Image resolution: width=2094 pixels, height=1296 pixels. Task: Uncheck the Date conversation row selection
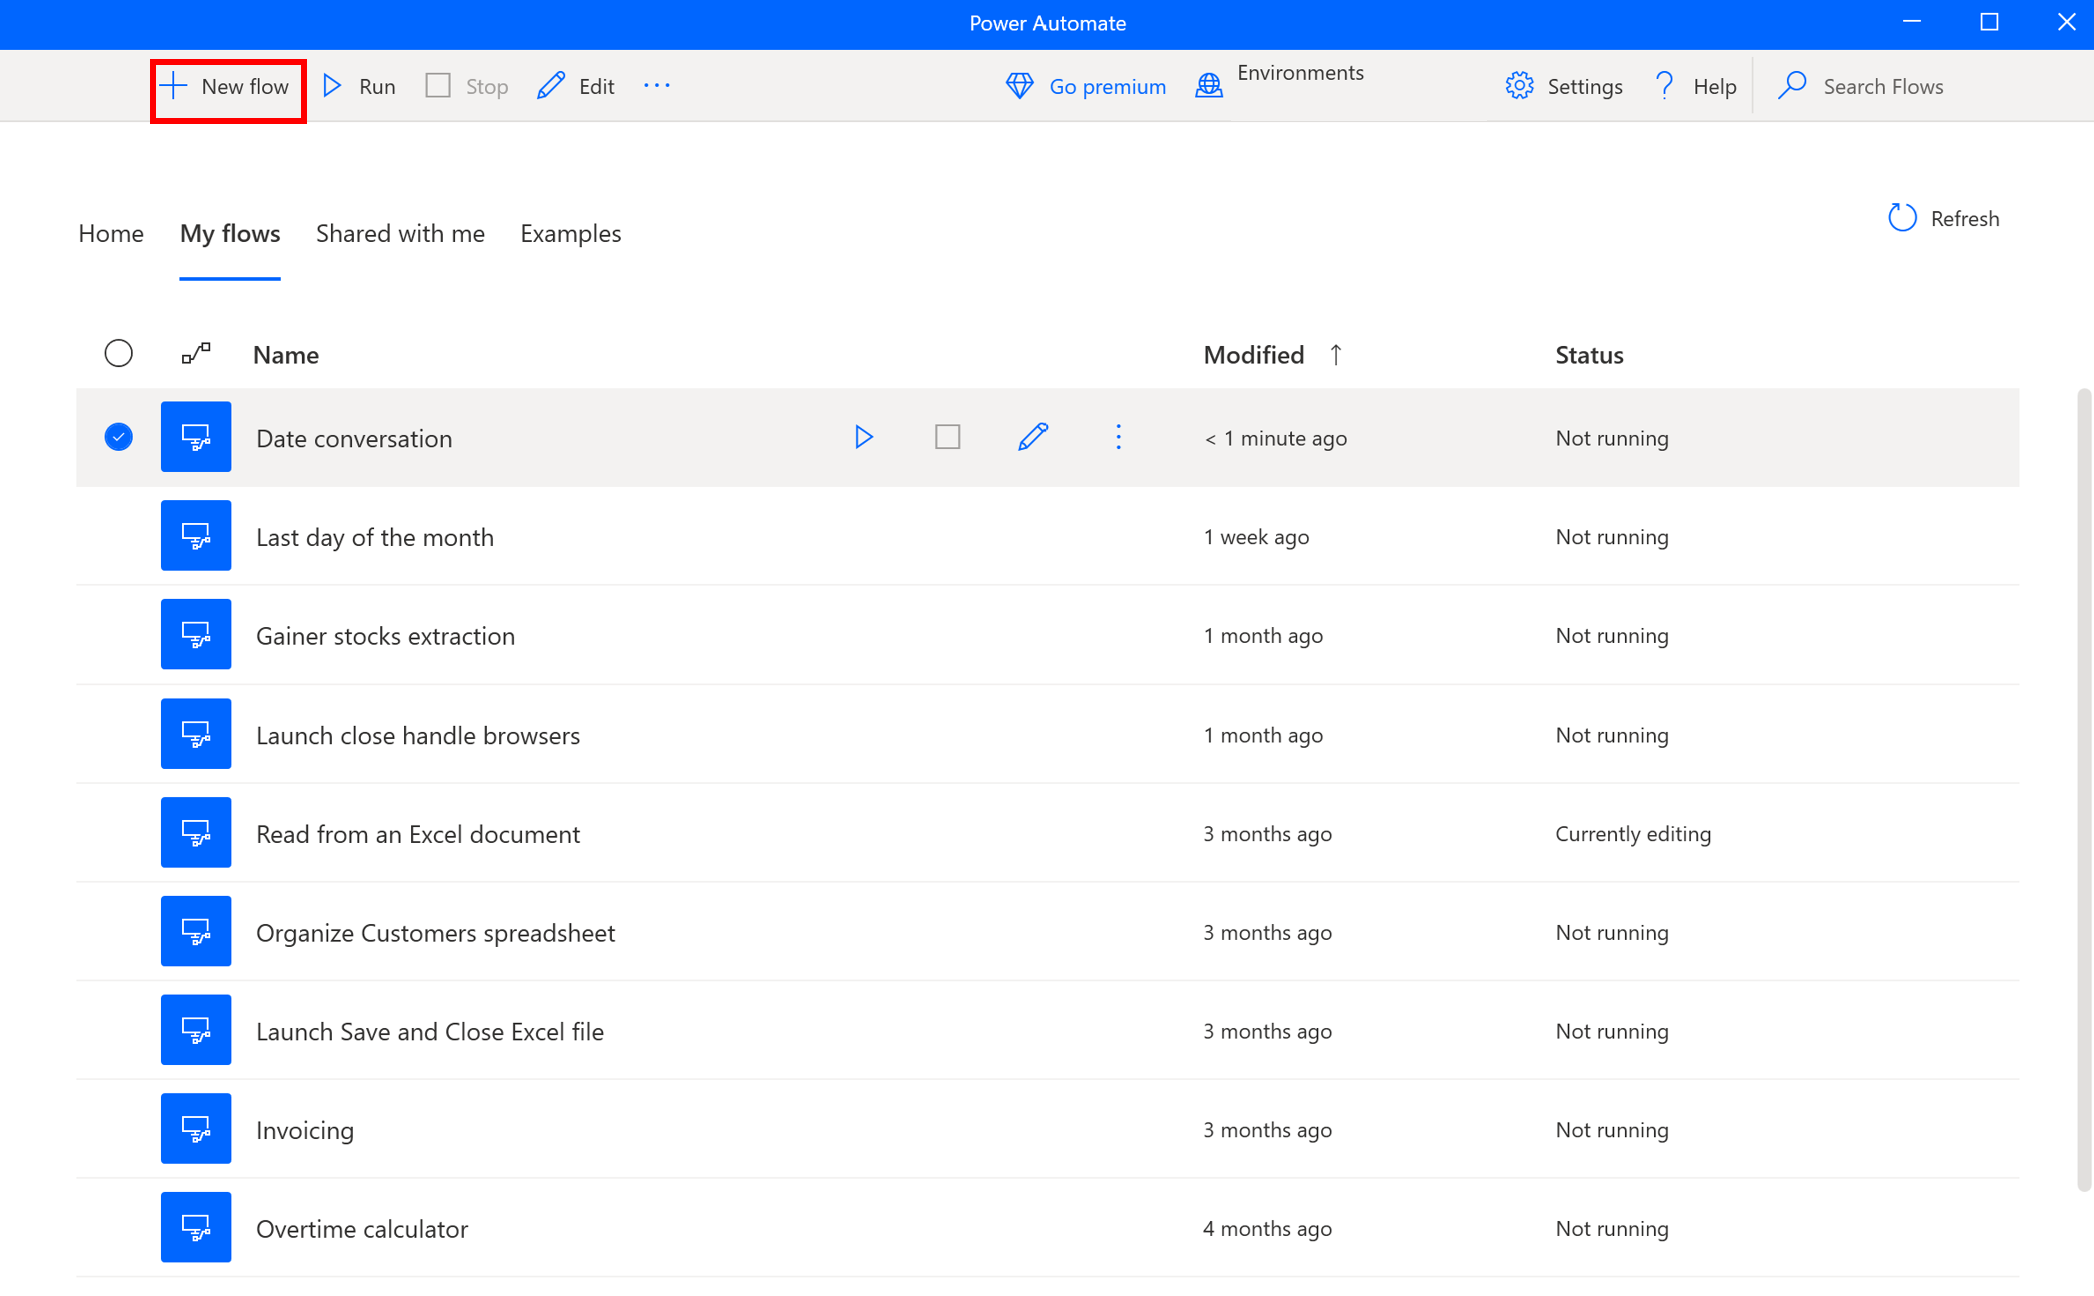118,437
